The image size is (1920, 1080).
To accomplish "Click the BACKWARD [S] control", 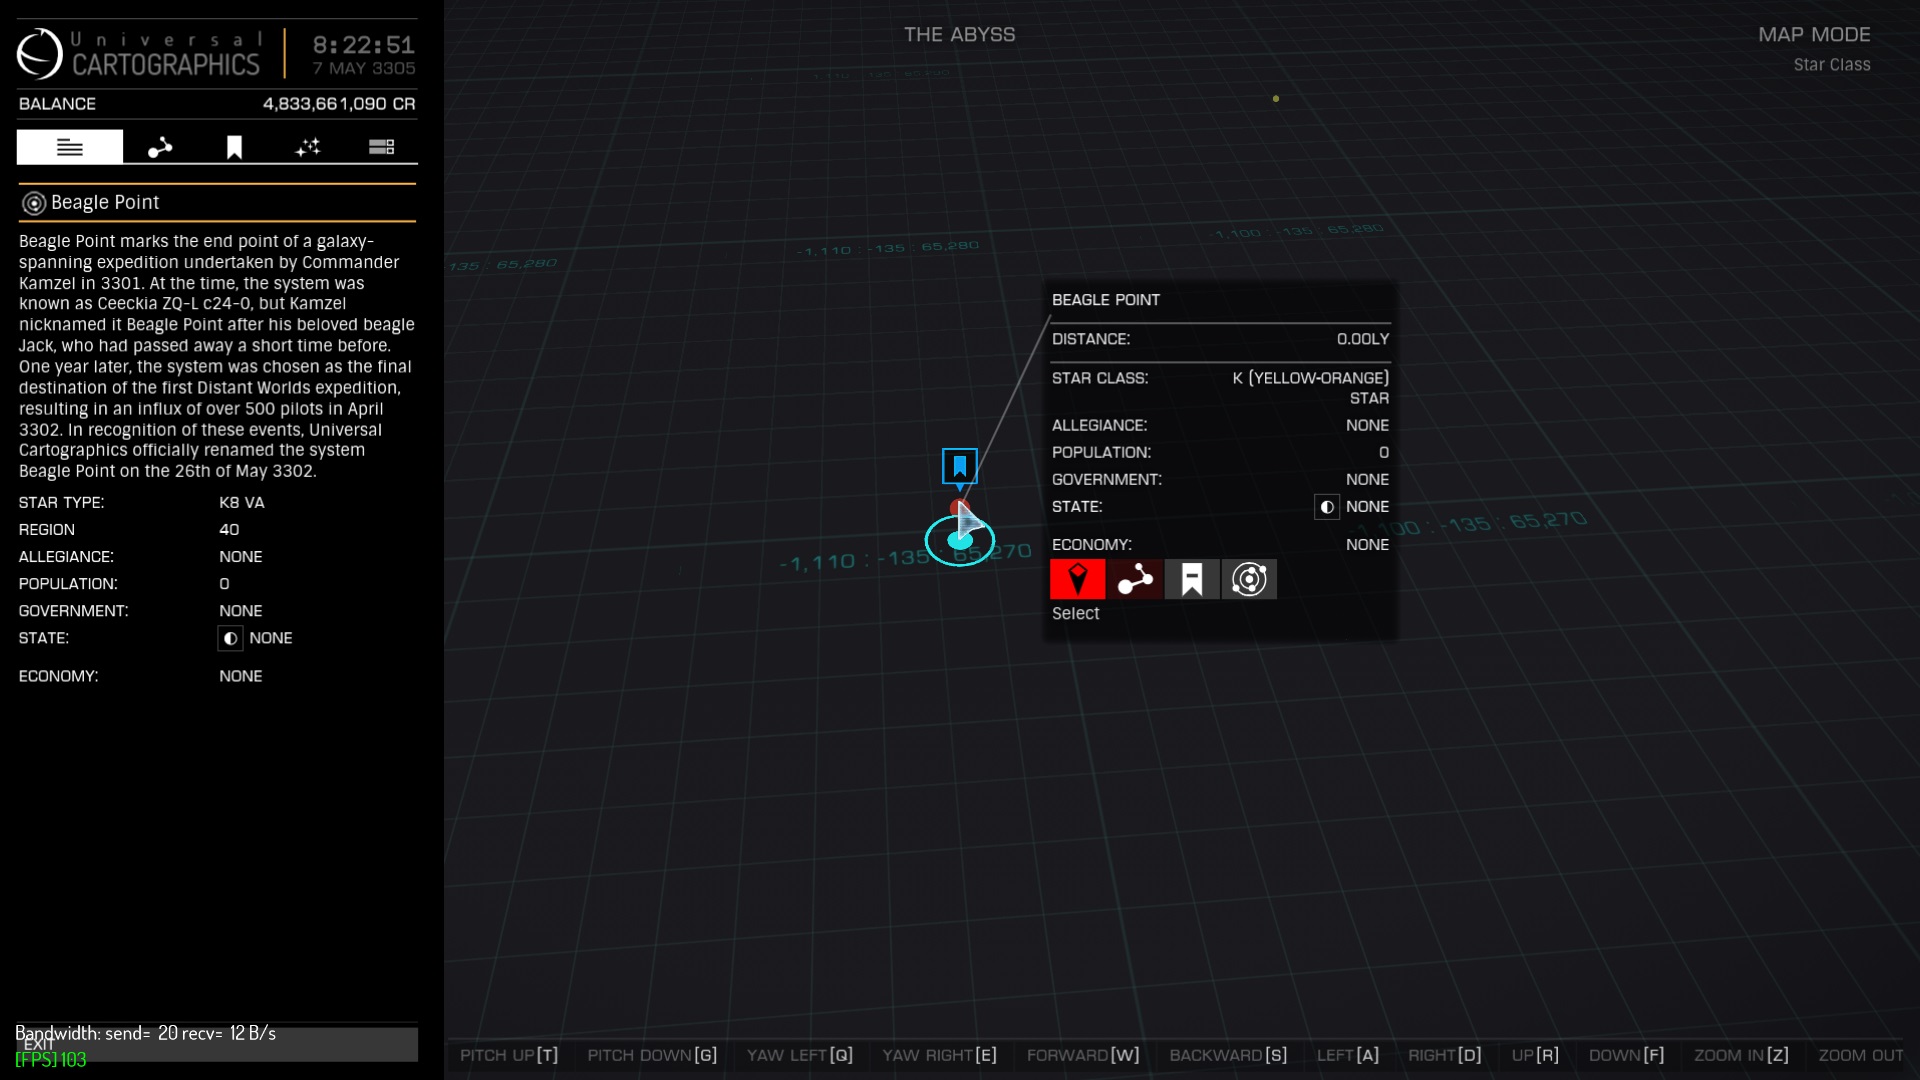I will 1228,1055.
